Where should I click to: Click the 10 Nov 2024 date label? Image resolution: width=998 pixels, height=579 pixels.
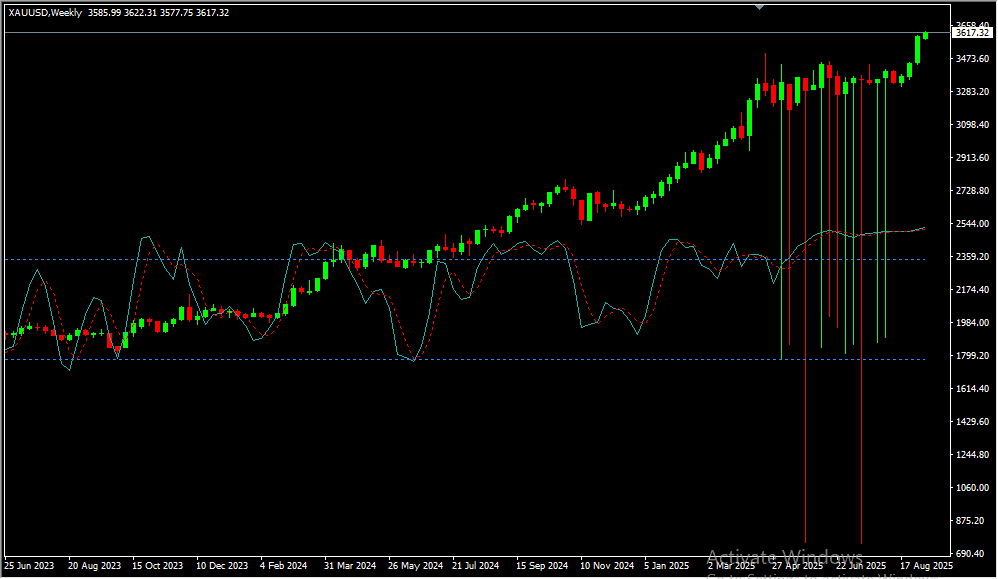pyautogui.click(x=607, y=565)
